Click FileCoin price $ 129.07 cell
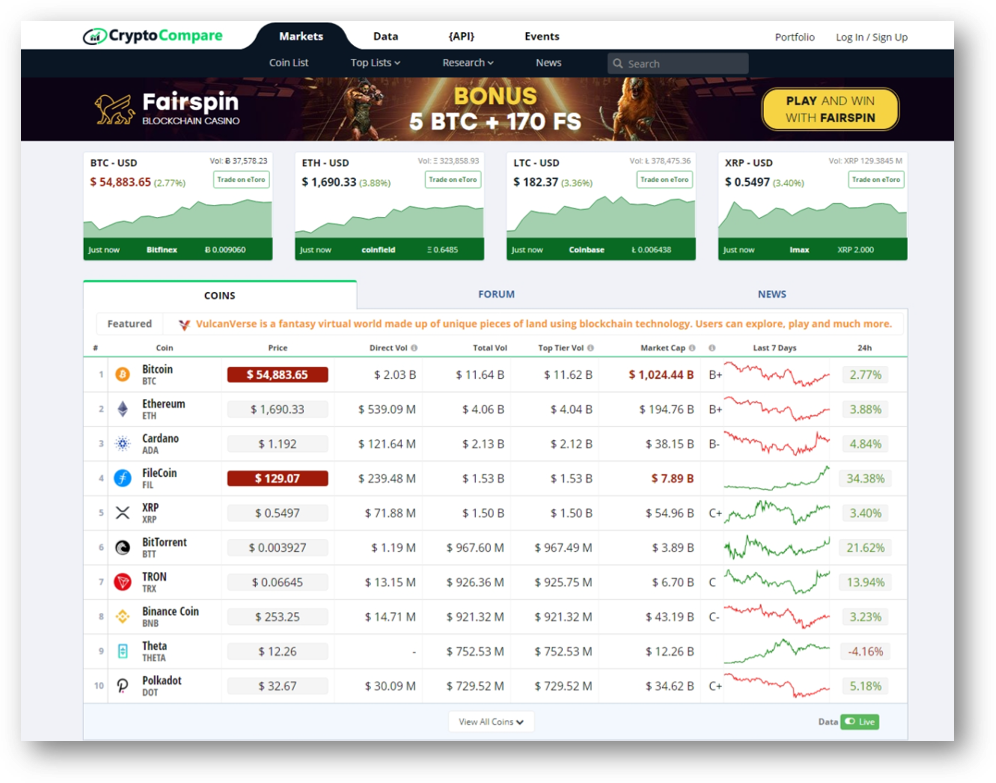996x783 pixels. click(x=278, y=478)
